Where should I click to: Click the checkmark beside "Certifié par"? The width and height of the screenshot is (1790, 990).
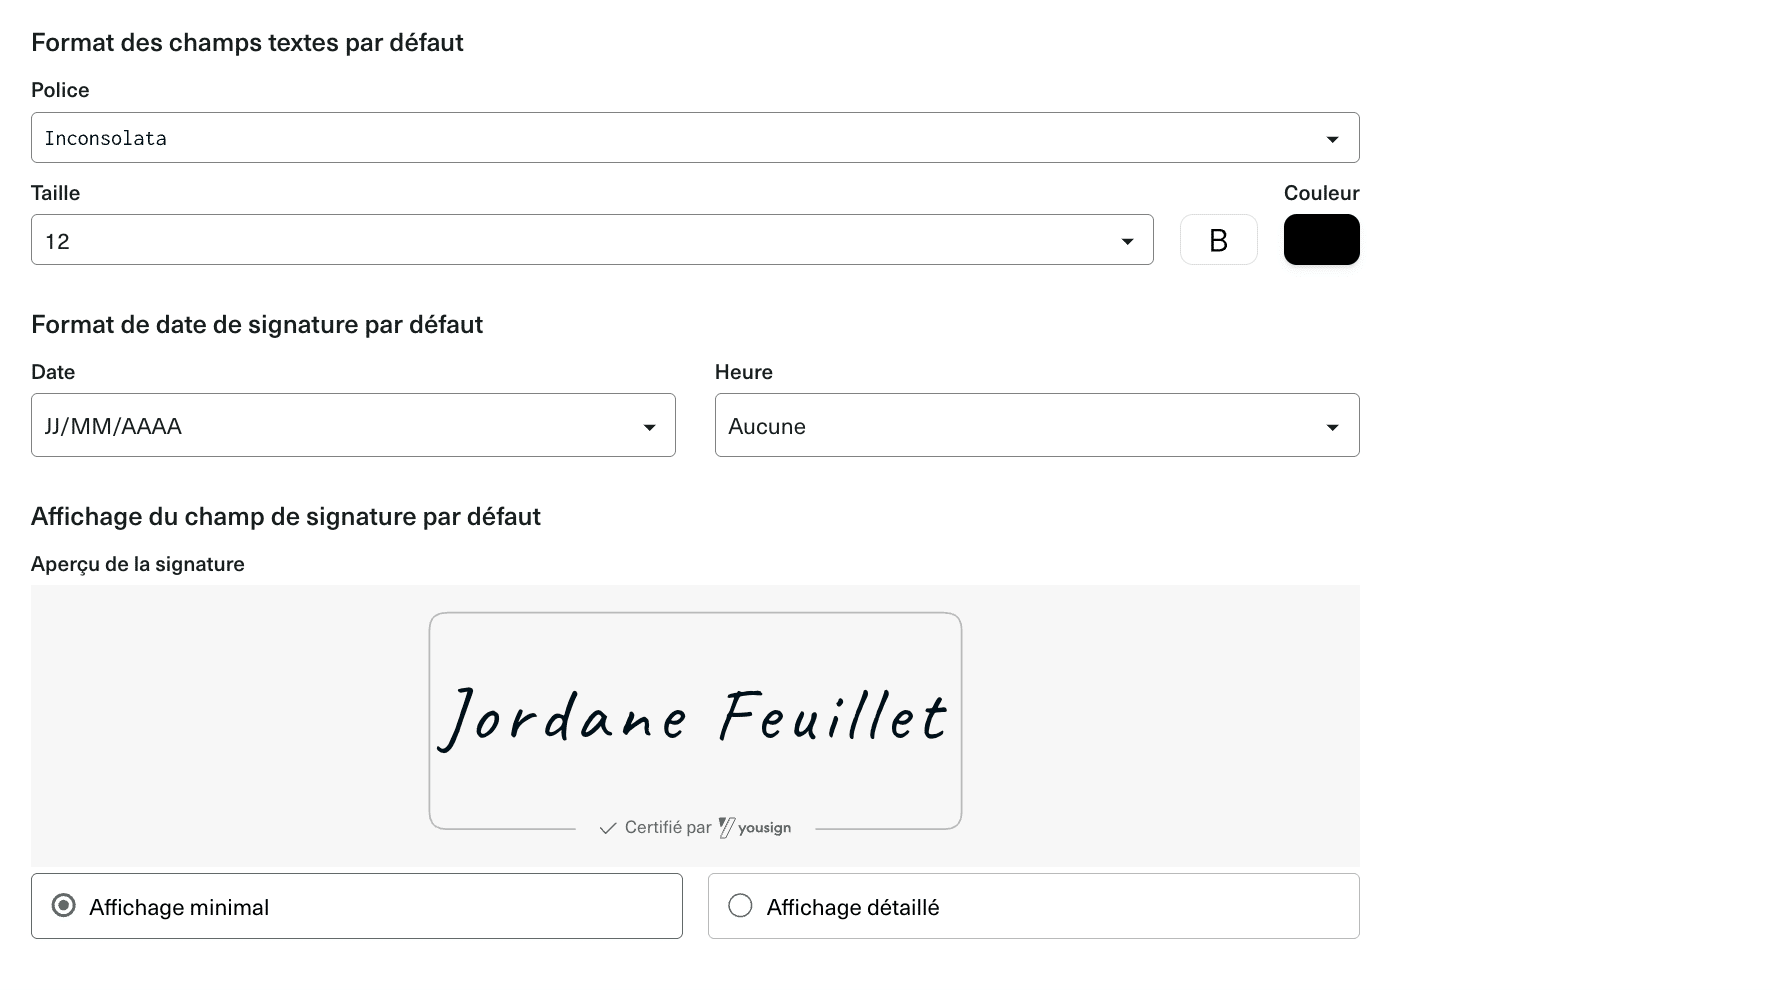[607, 828]
